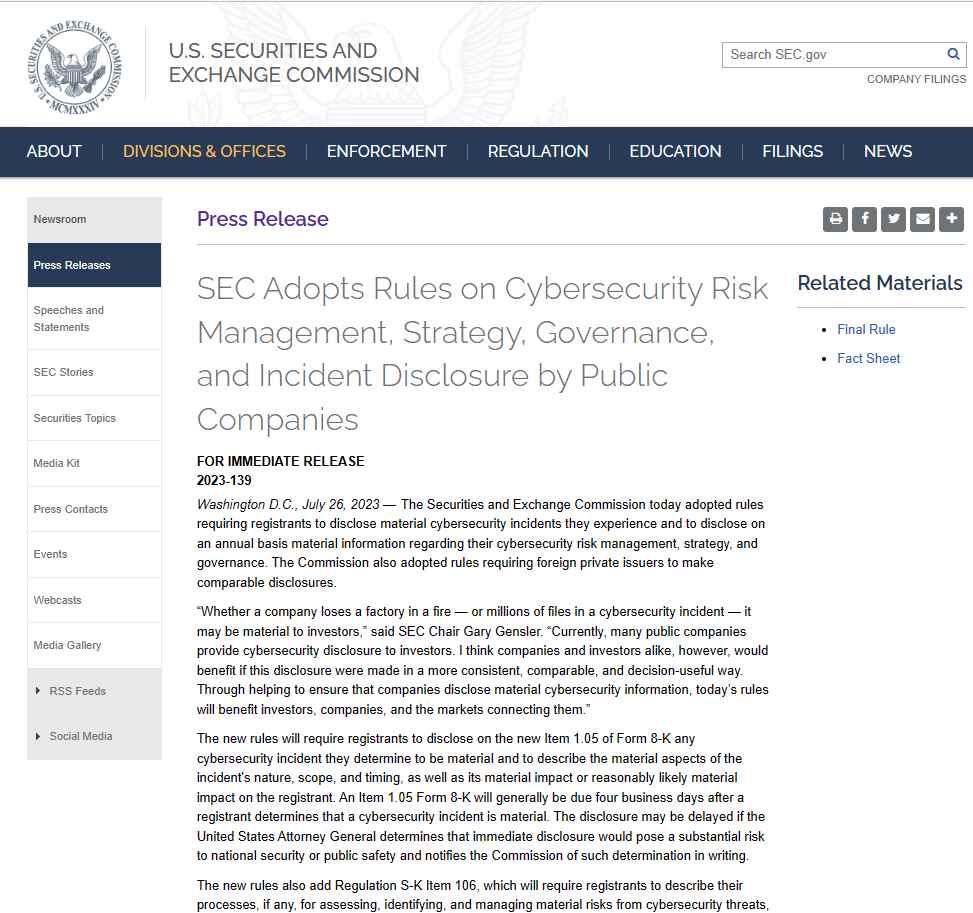Expand the RSS Feeds section

(x=78, y=691)
